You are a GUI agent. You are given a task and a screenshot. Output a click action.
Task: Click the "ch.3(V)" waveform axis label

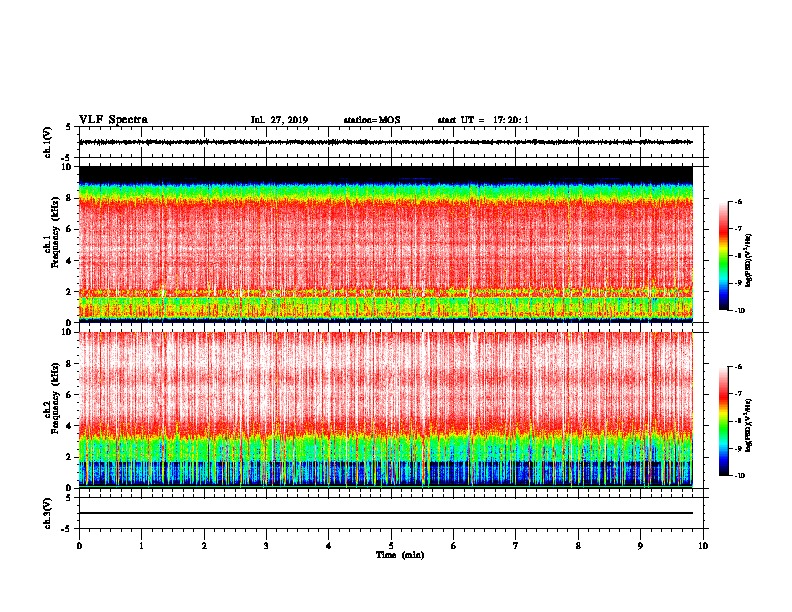click(47, 513)
